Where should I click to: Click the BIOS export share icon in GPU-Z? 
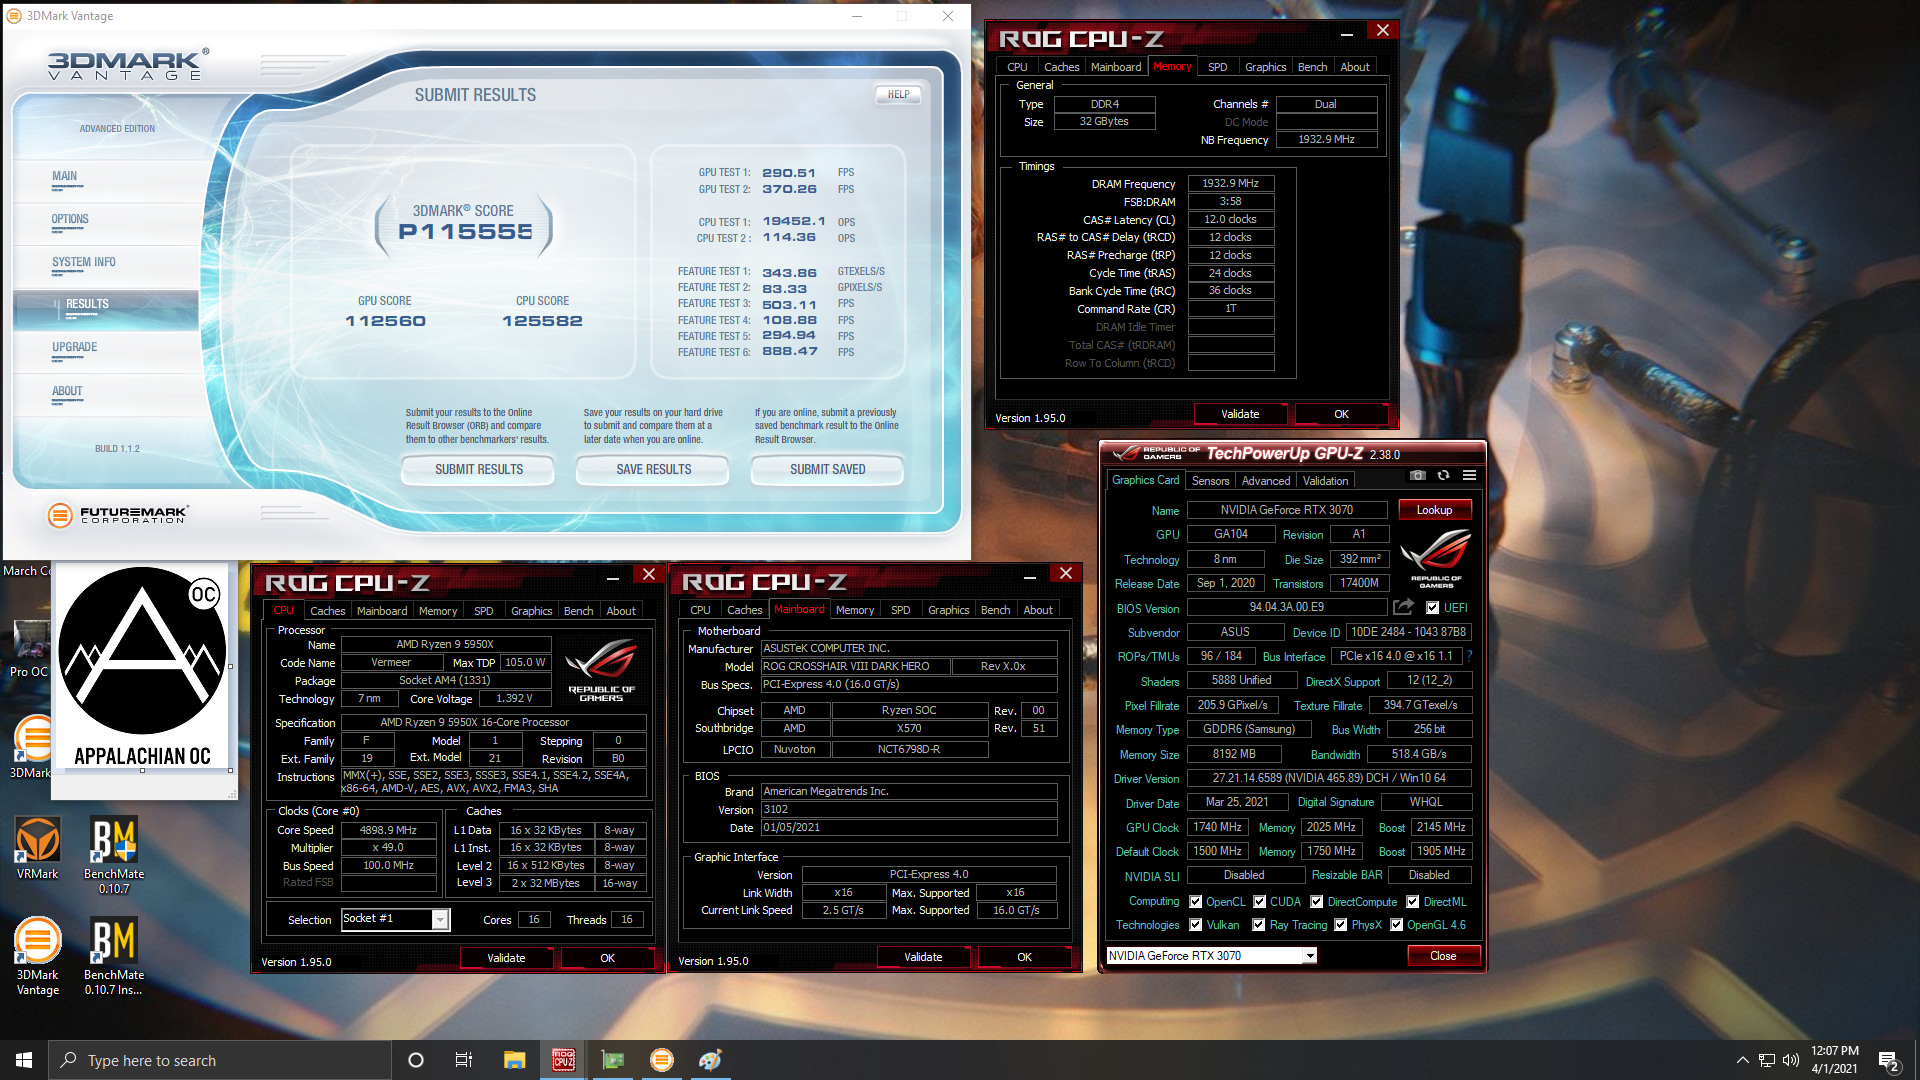click(x=1404, y=607)
